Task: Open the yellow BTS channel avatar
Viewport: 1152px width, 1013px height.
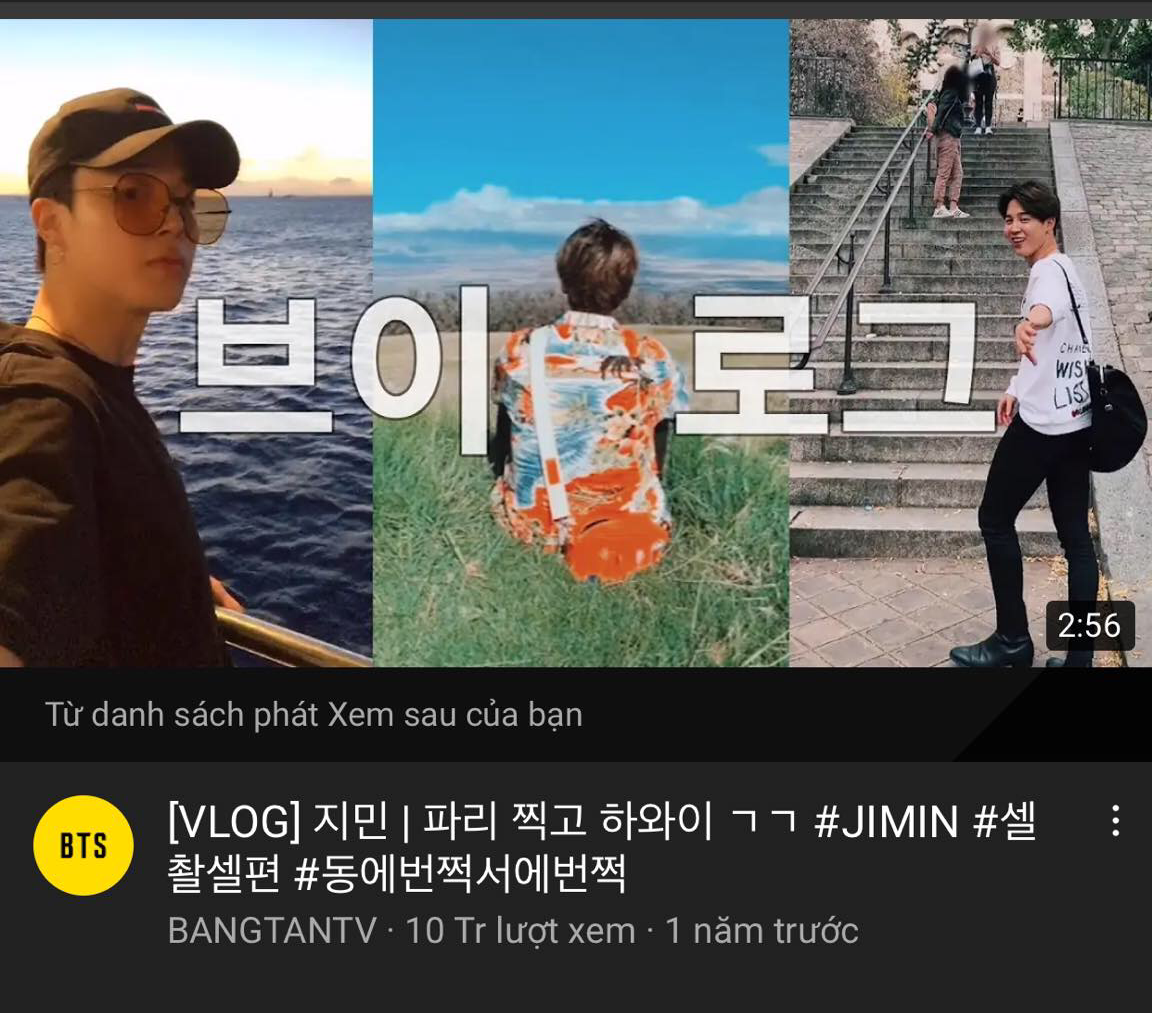Action: click(83, 845)
